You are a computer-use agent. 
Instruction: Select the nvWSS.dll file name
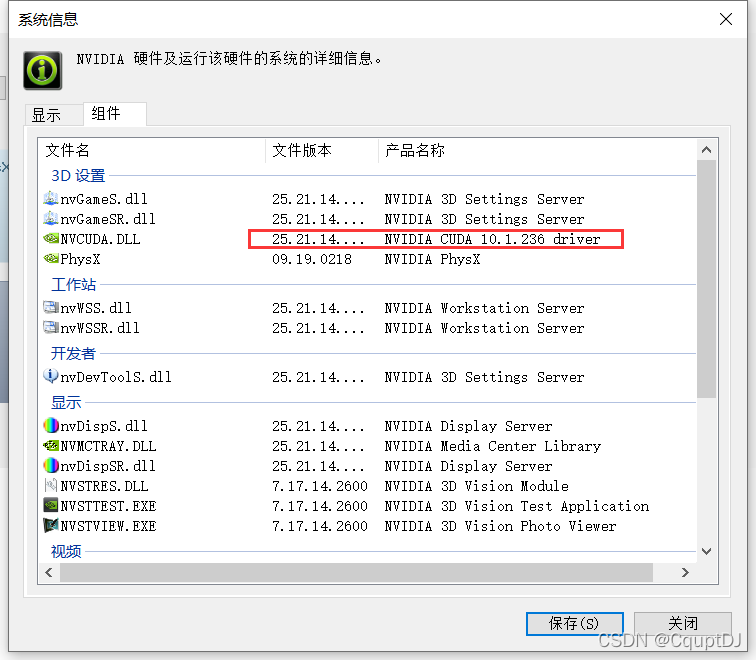pos(95,308)
